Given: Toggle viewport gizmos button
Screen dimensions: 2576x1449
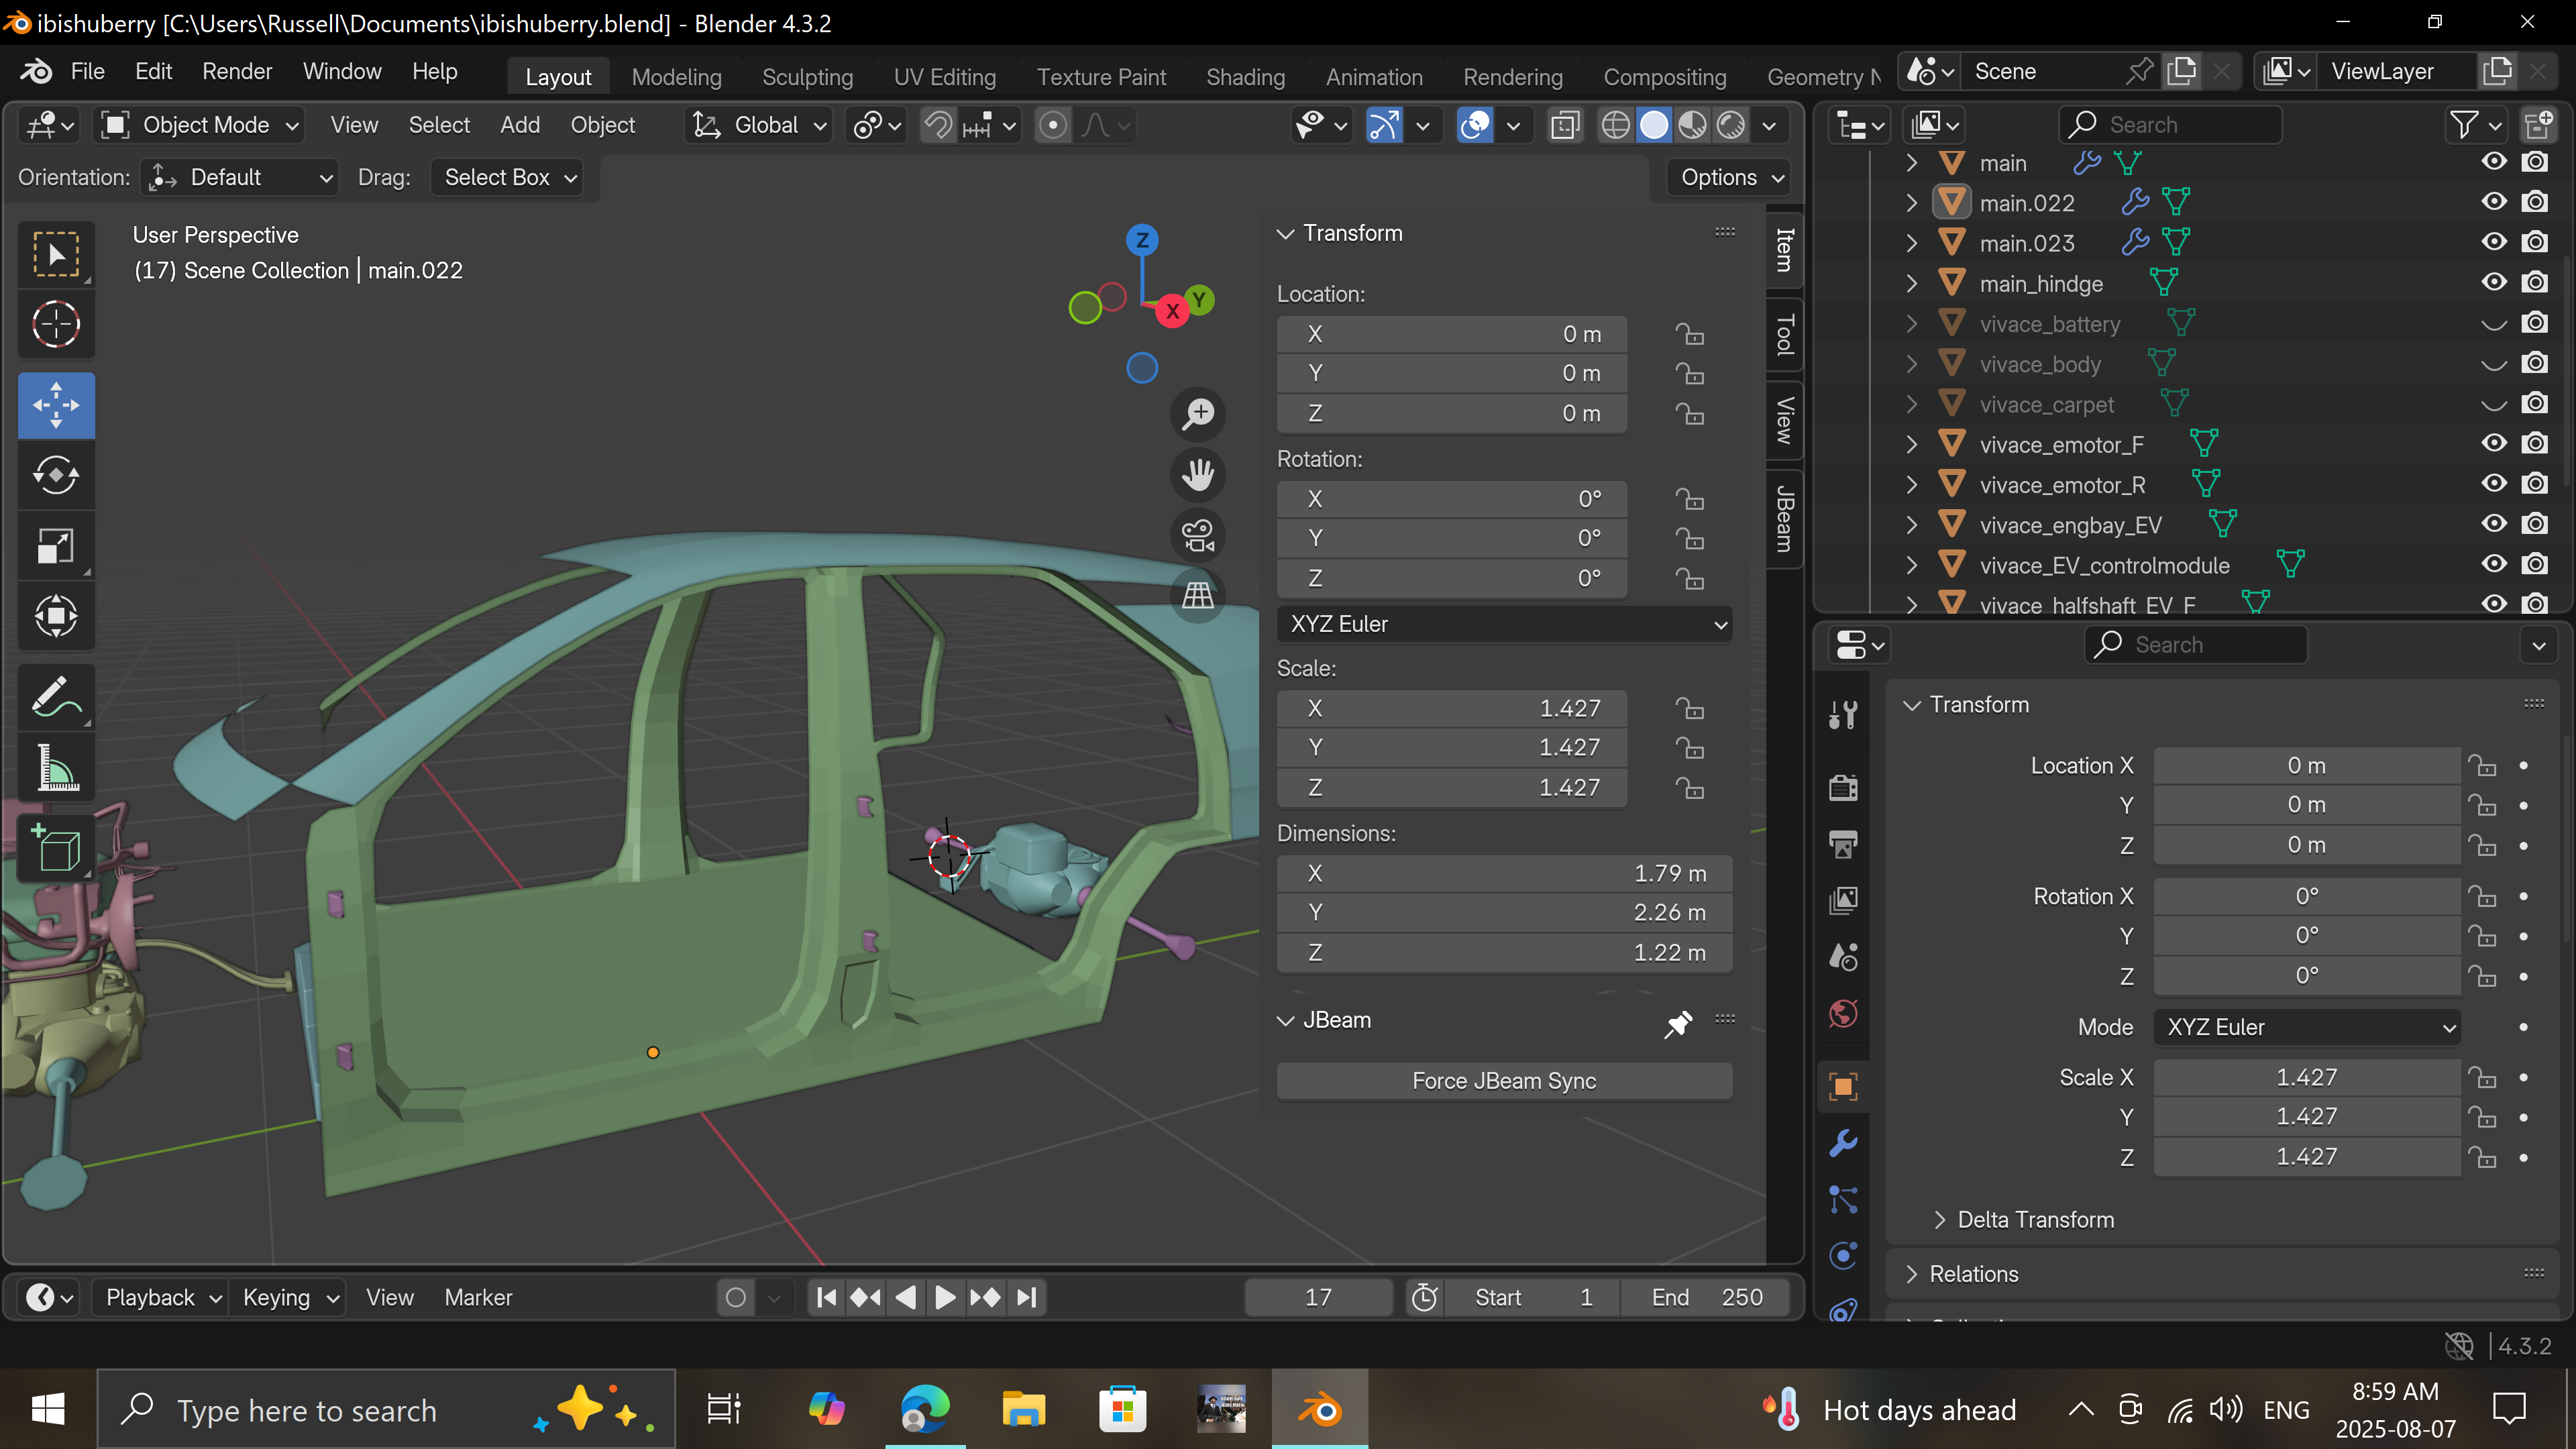Looking at the screenshot, I should 1384,125.
